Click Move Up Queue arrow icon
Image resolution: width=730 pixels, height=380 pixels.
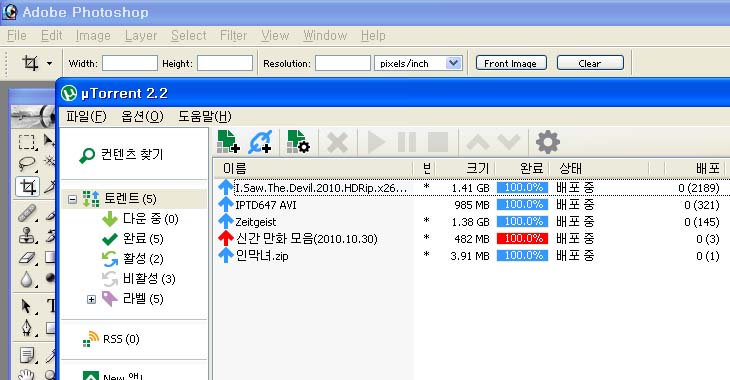478,142
